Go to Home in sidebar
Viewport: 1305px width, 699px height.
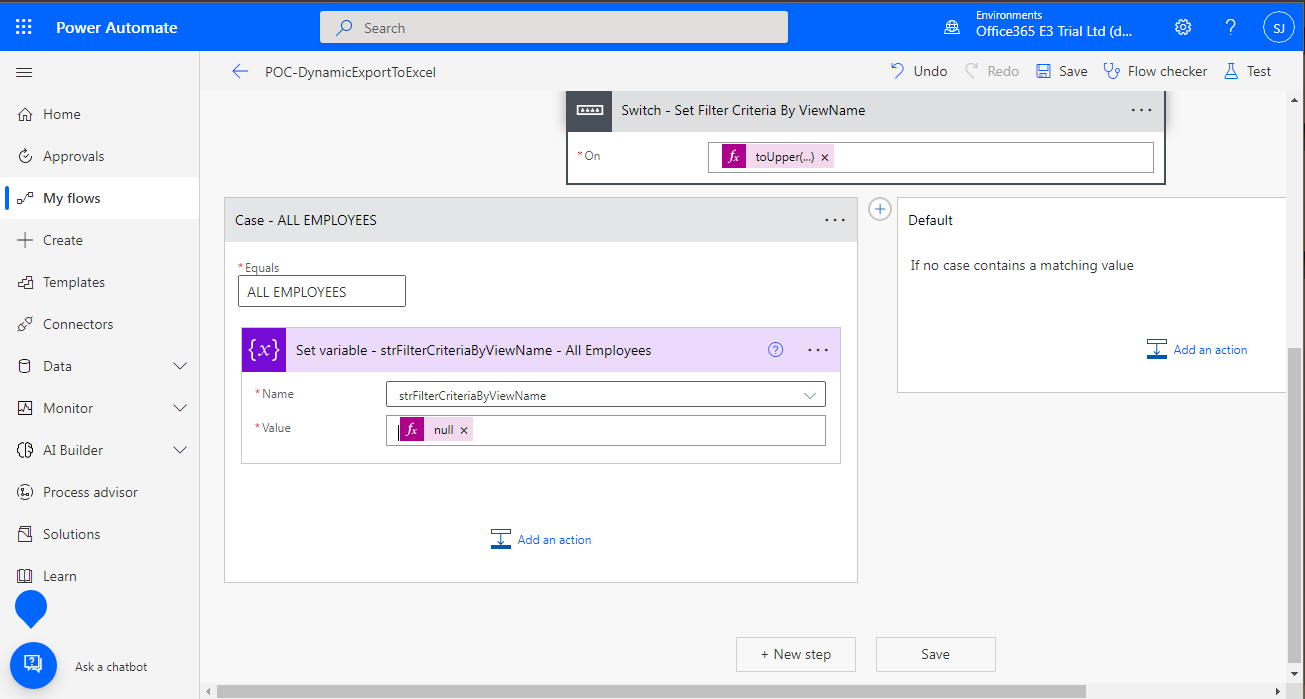(100, 114)
